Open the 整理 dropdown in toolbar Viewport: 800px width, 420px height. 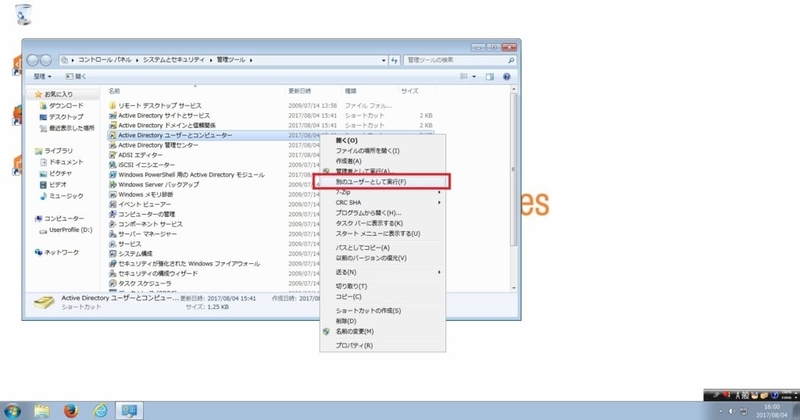point(42,77)
